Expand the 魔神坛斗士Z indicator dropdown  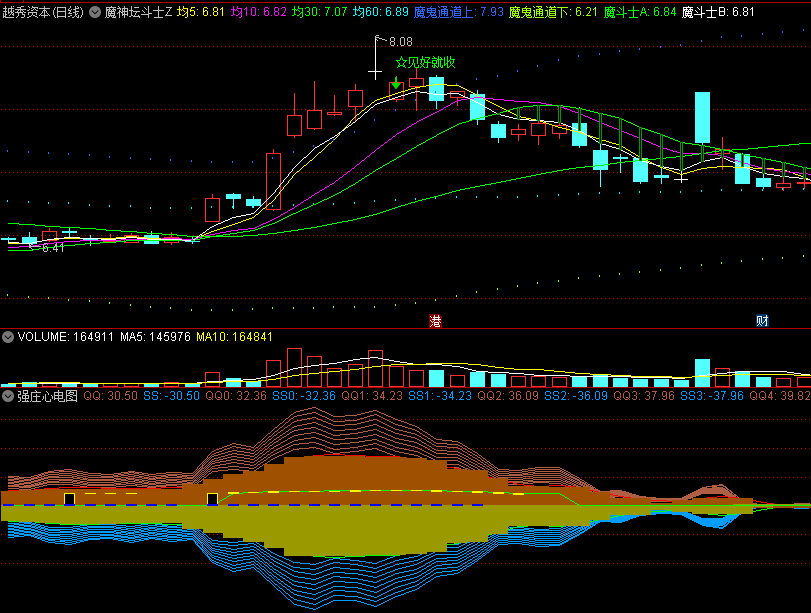tap(95, 12)
